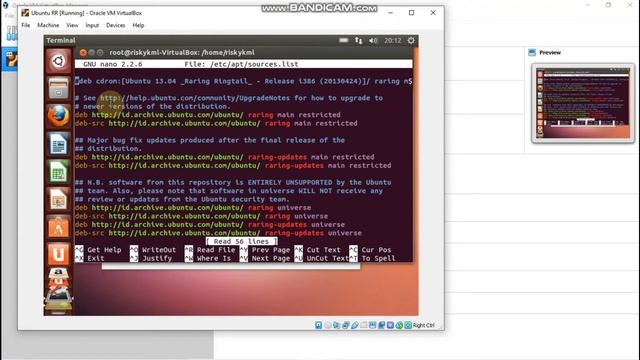The height and width of the screenshot is (360, 640).
Task: Open the Ubuntu Dash home launcher
Action: point(58,61)
